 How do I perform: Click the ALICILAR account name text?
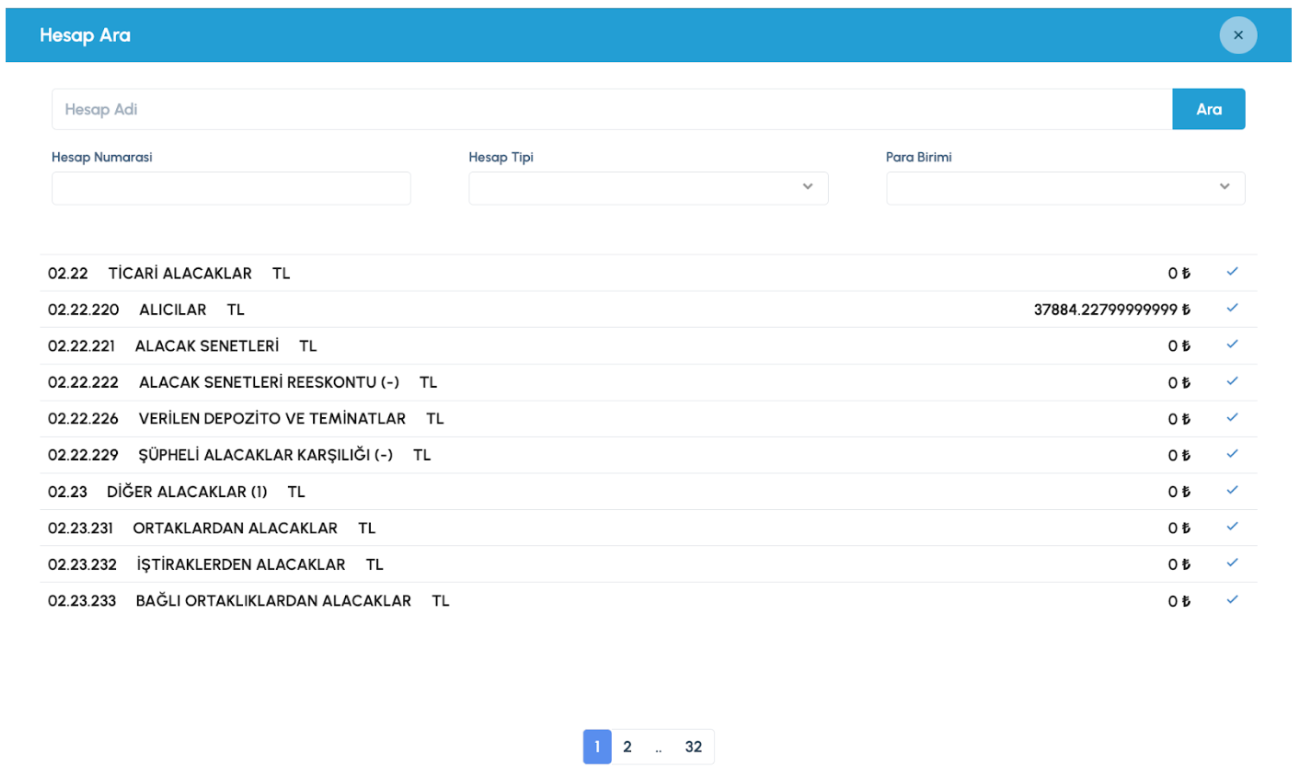click(173, 310)
